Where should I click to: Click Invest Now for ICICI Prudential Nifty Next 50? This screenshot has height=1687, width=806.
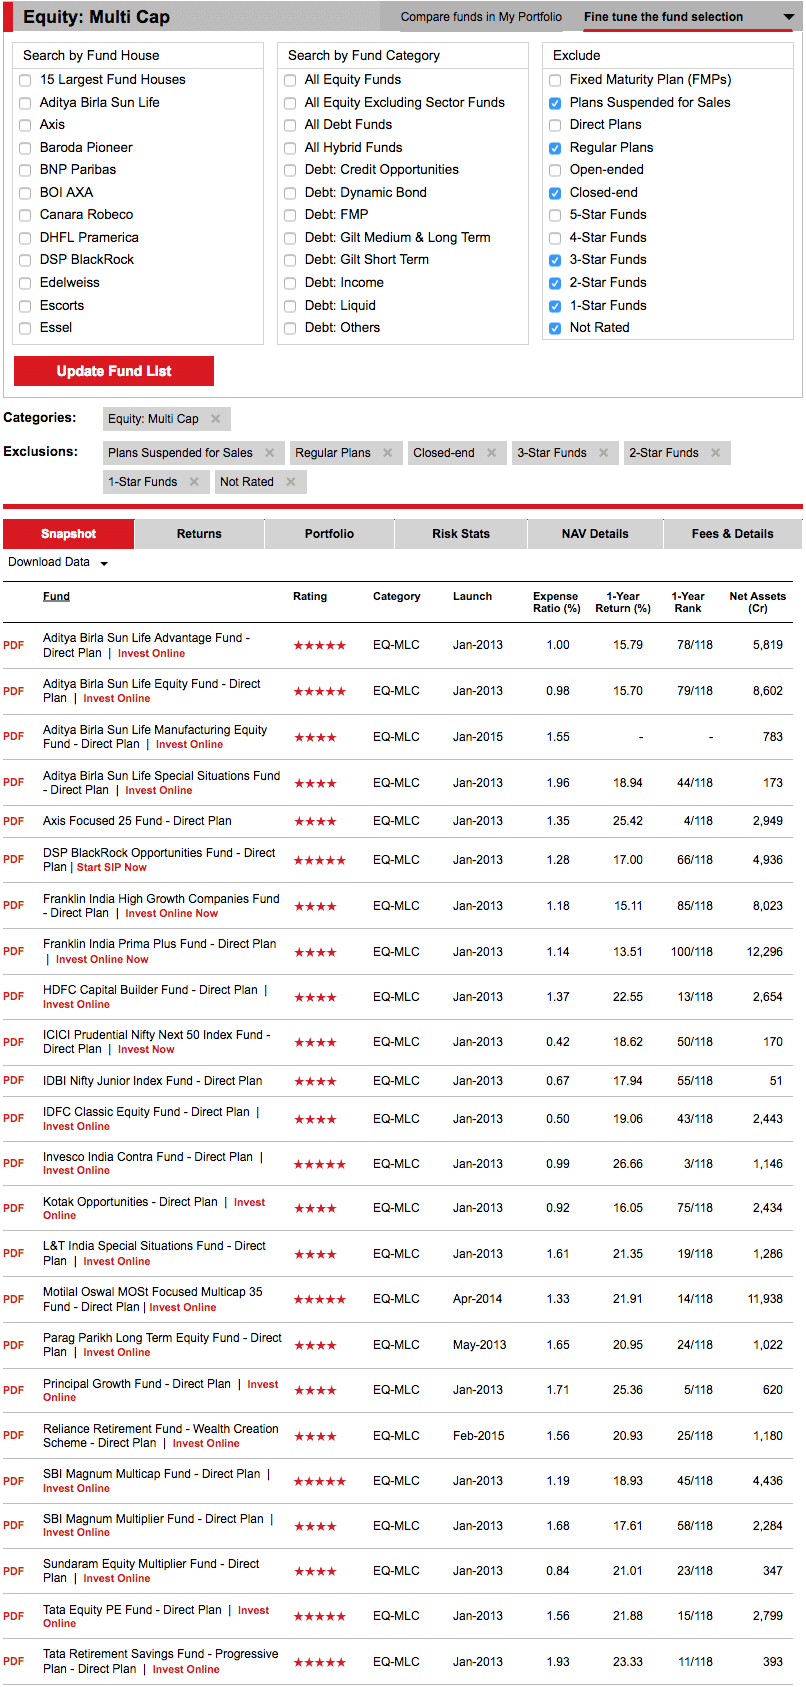pos(146,1049)
